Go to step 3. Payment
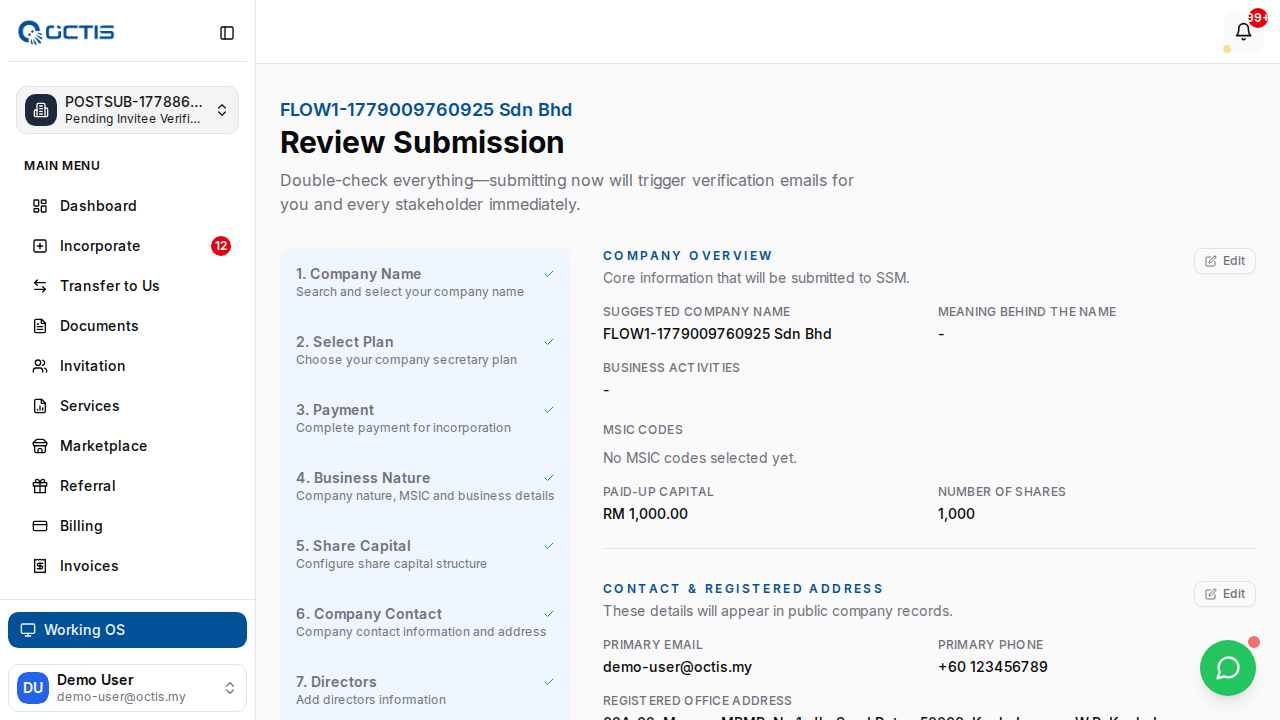Image resolution: width=1280 pixels, height=720 pixels. click(x=425, y=418)
